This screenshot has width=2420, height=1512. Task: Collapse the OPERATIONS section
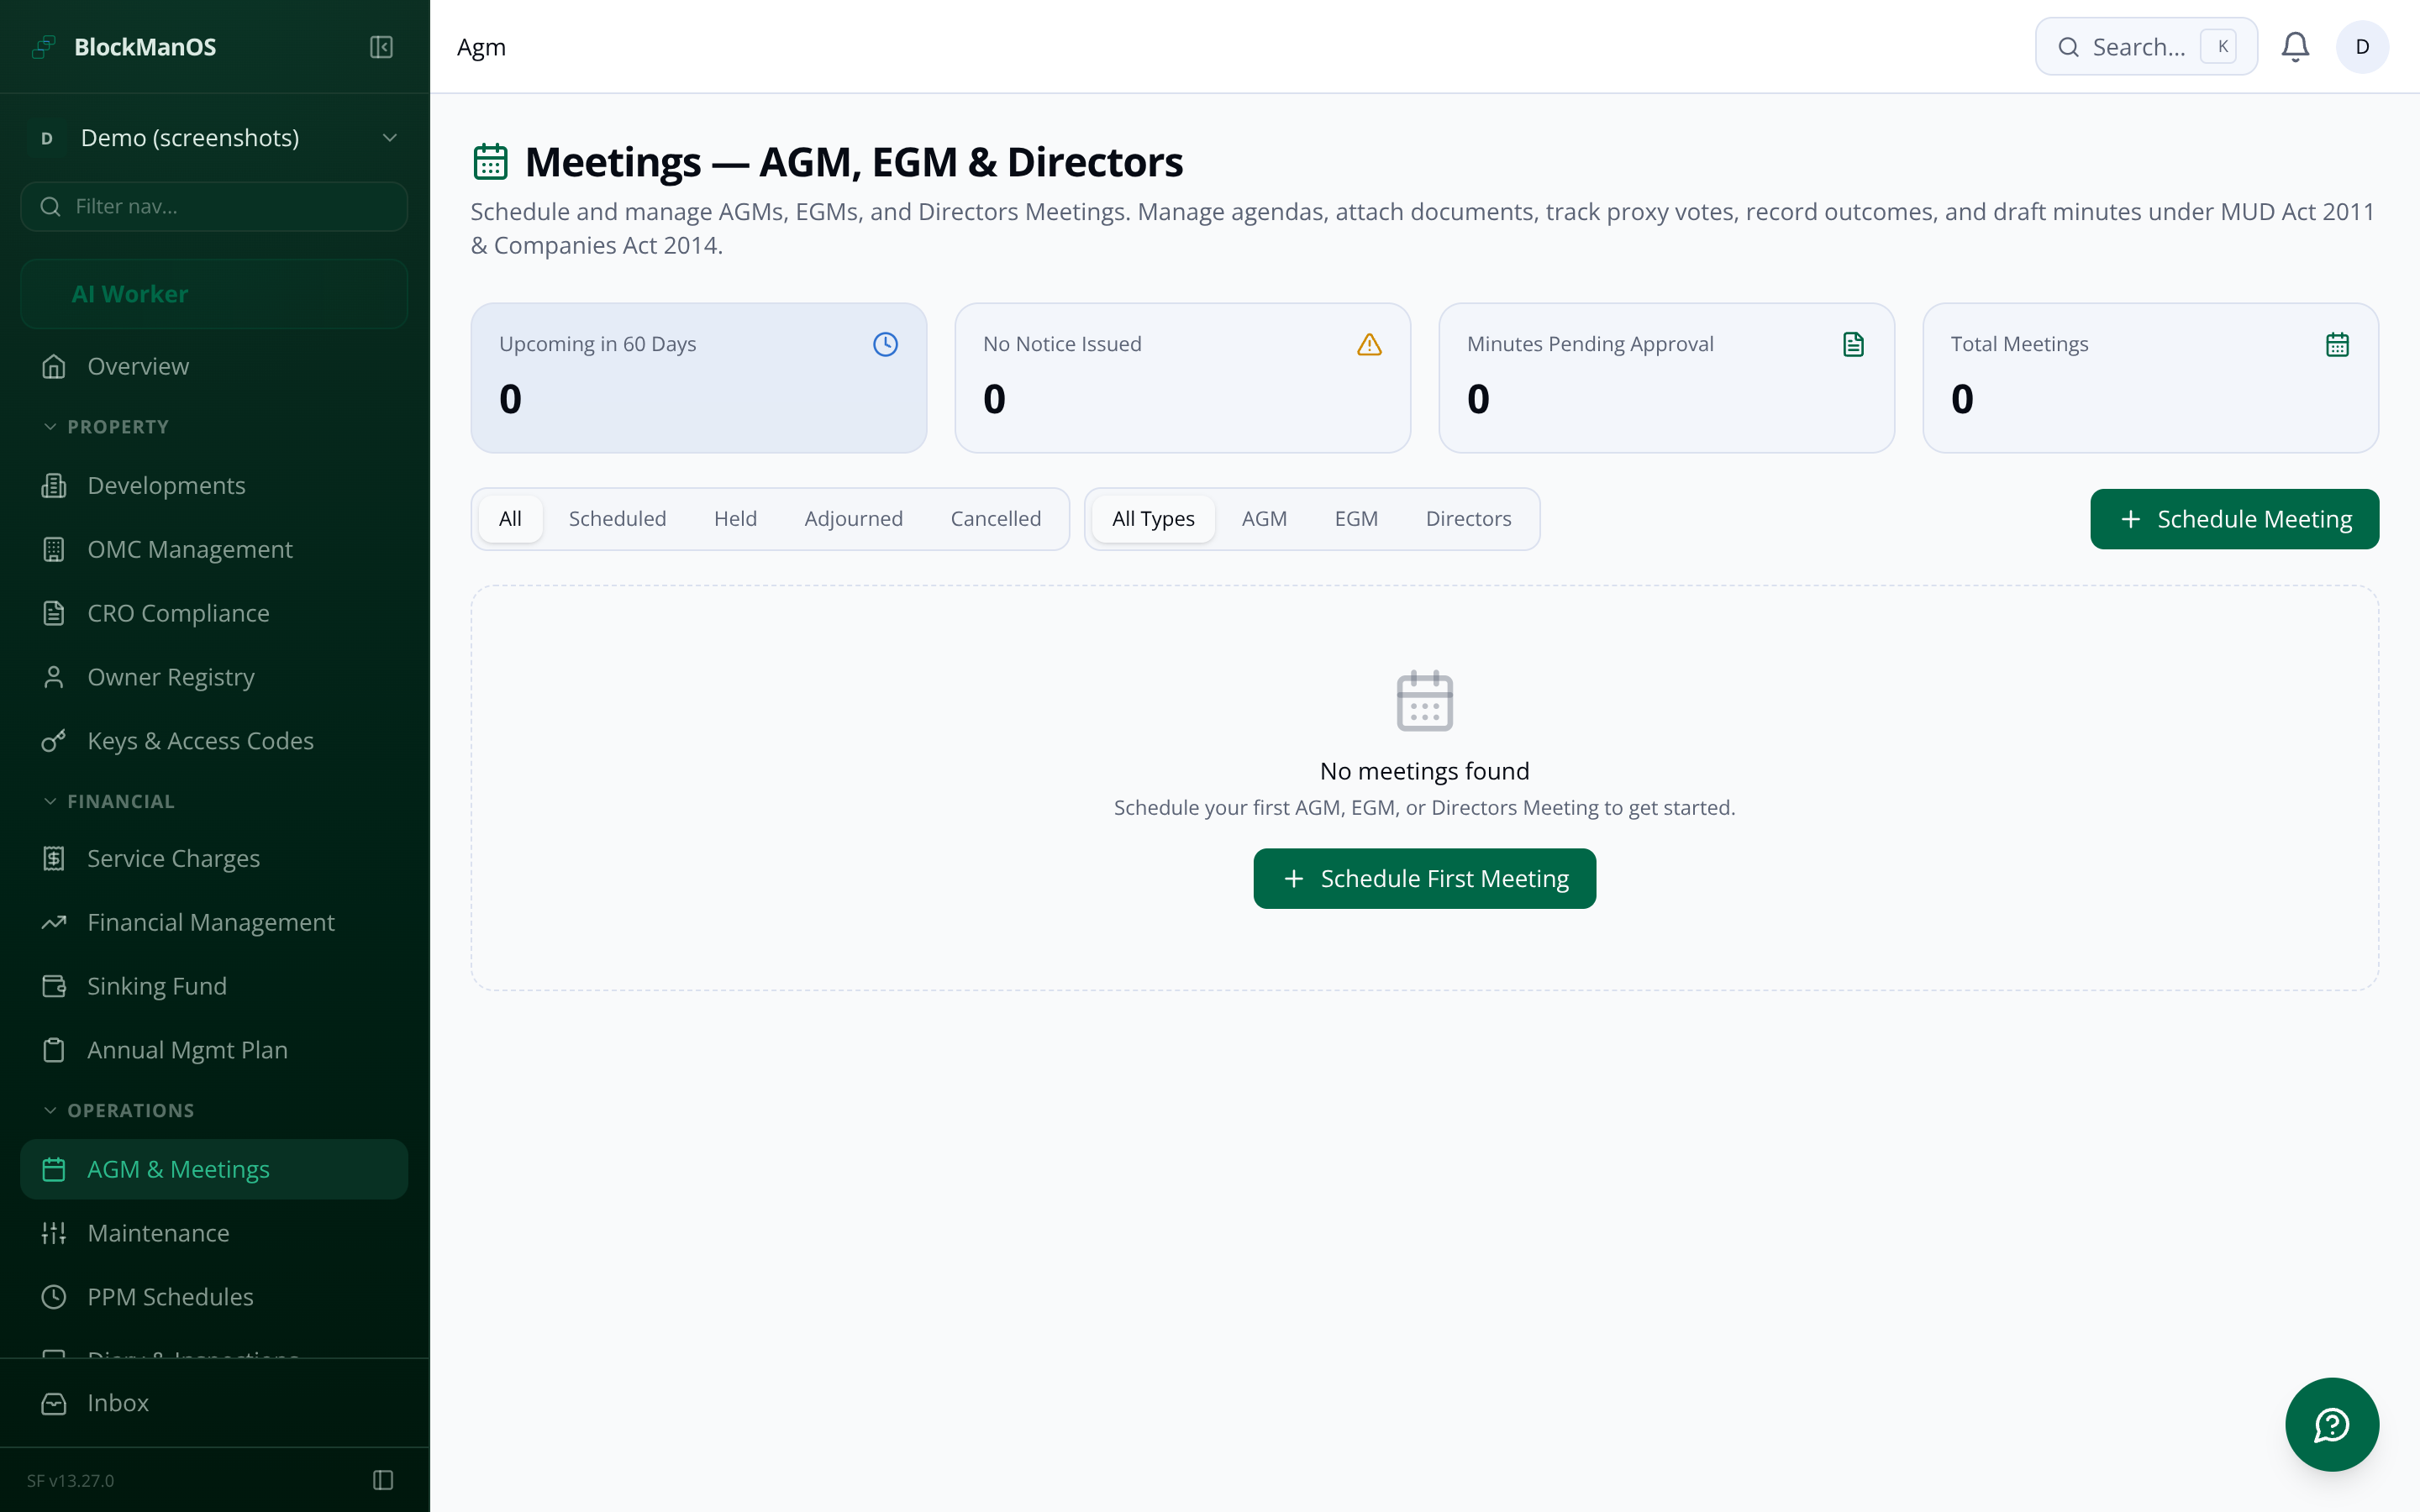coord(119,1111)
